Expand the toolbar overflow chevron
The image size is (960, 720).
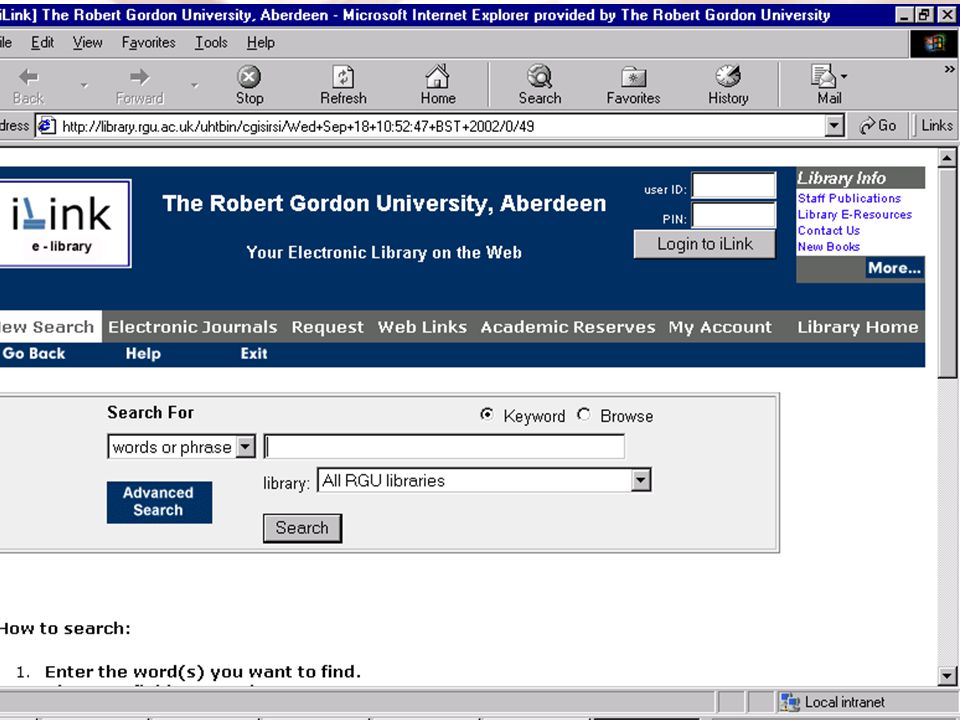(x=950, y=70)
